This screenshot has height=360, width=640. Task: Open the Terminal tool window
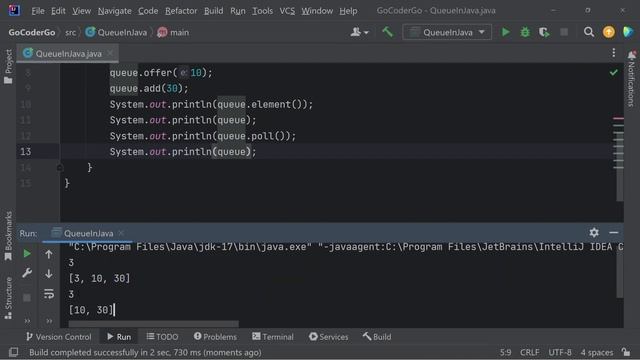273,337
